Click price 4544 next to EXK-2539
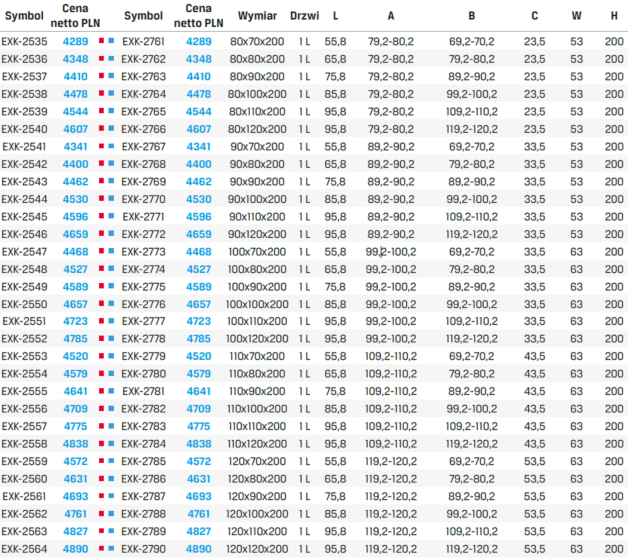 (75, 111)
